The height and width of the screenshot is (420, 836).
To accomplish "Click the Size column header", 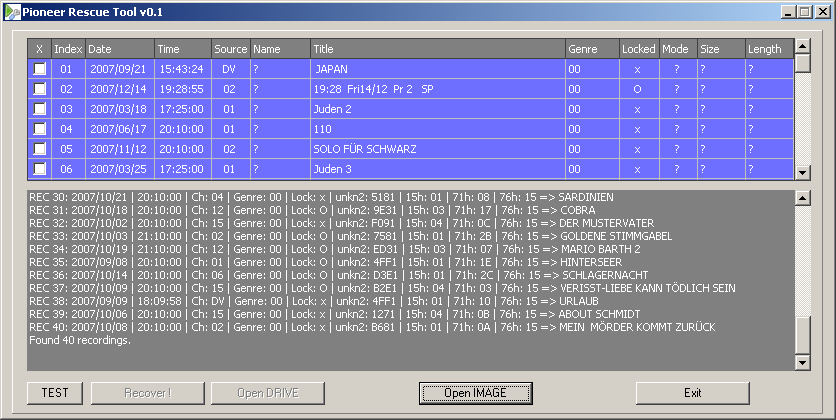I will 721,49.
